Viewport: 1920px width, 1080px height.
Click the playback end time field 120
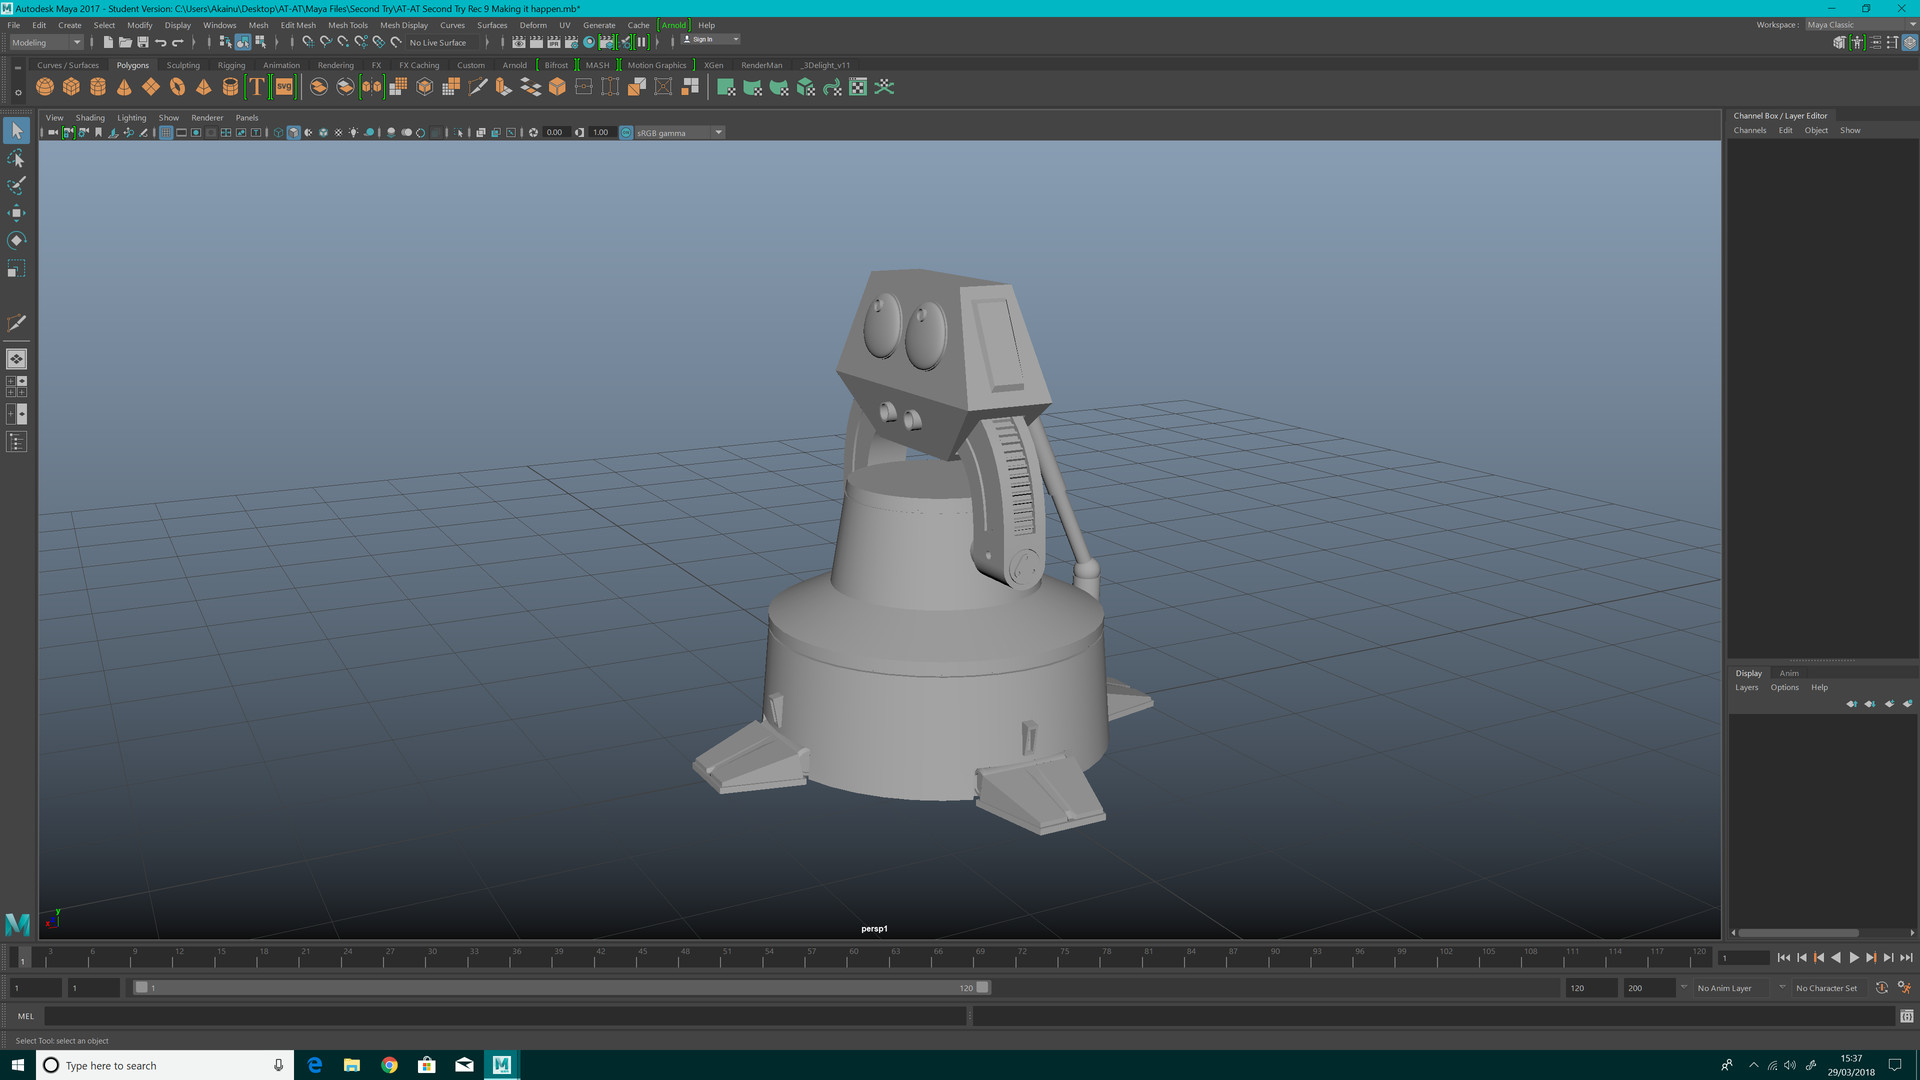tap(1590, 988)
